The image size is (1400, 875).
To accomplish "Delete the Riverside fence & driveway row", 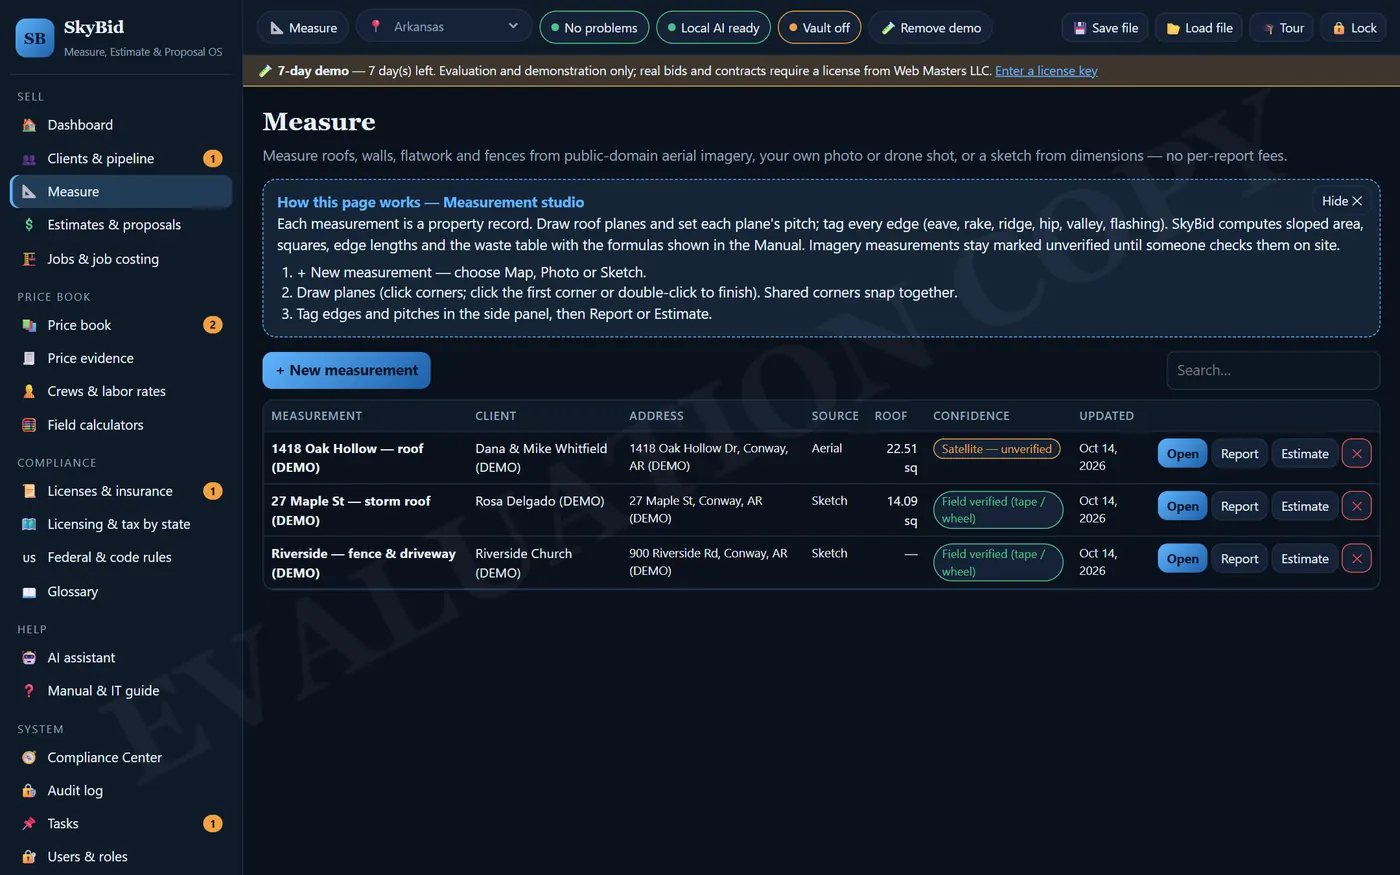I will coord(1356,559).
